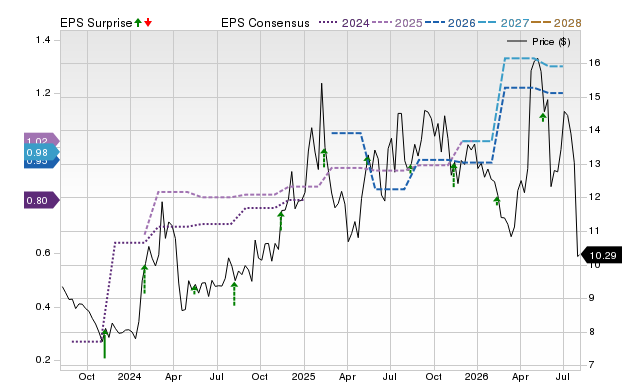Click the green surprise arrow in November 2025
The height and width of the screenshot is (382, 640).
click(x=453, y=175)
